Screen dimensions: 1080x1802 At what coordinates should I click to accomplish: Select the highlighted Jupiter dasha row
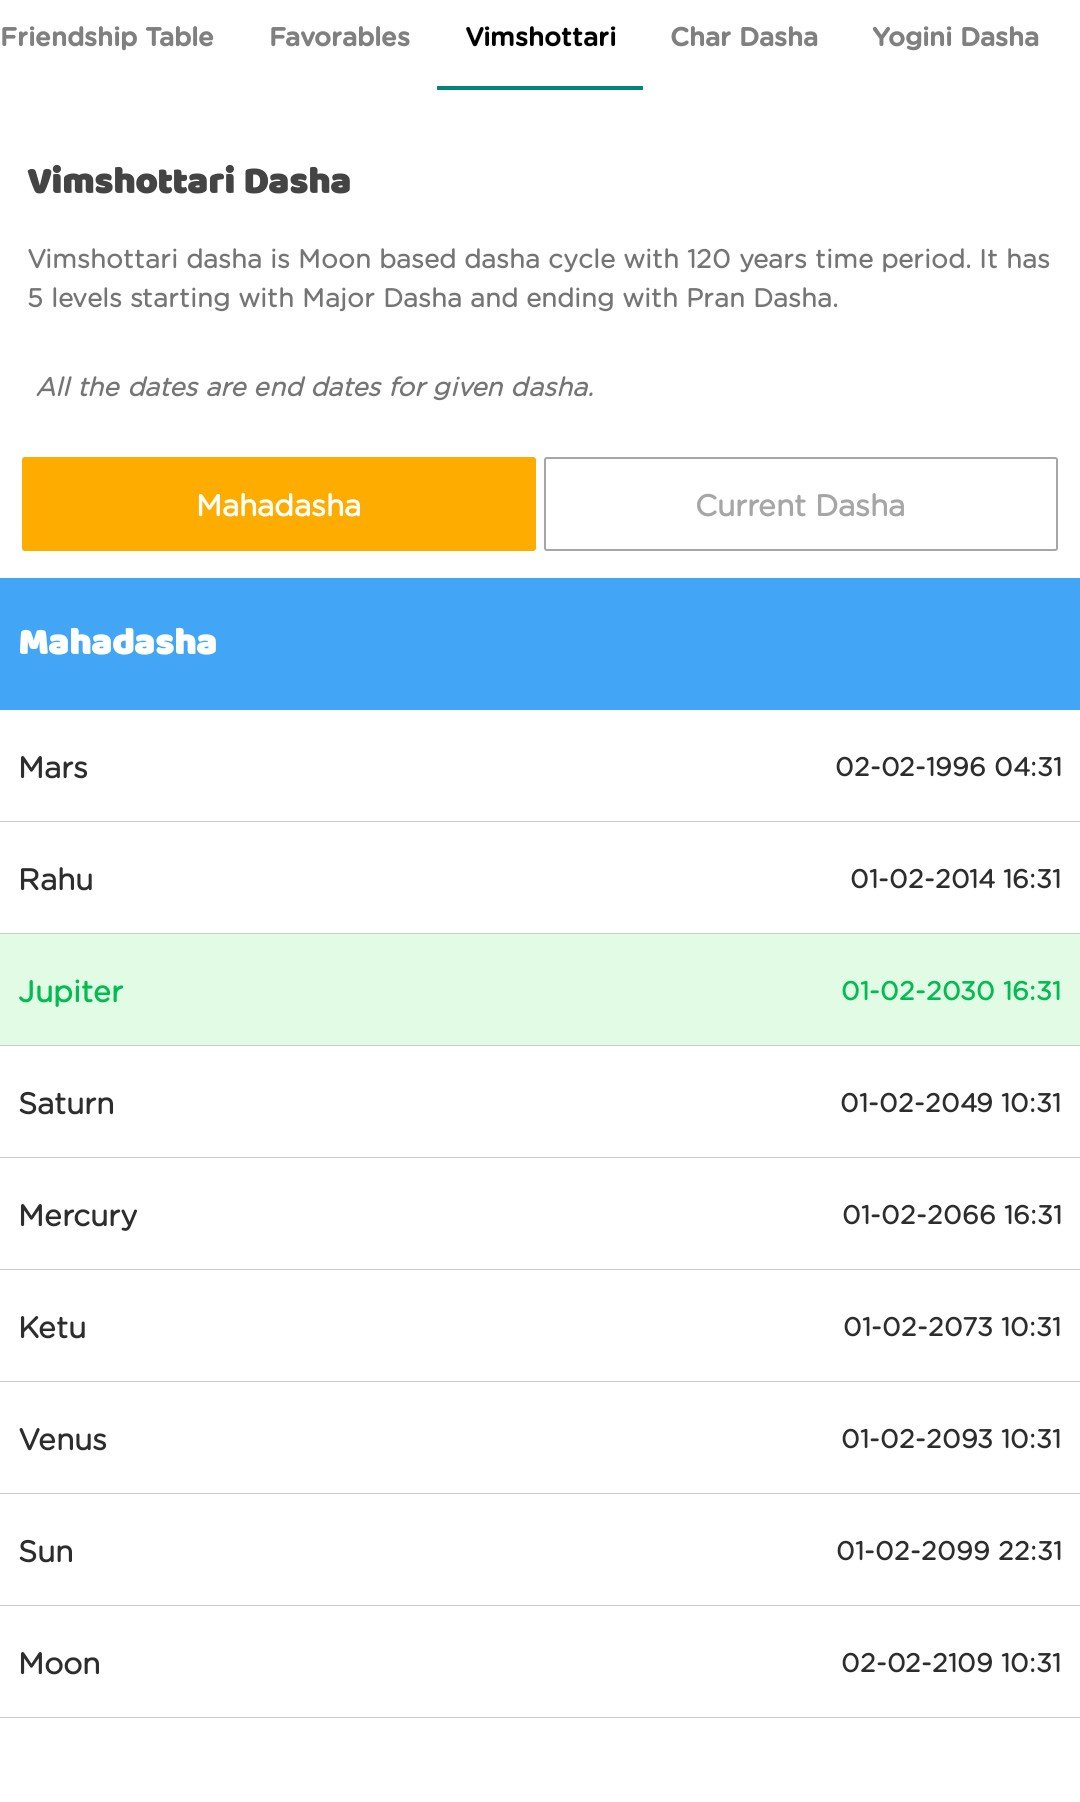pyautogui.click(x=540, y=991)
